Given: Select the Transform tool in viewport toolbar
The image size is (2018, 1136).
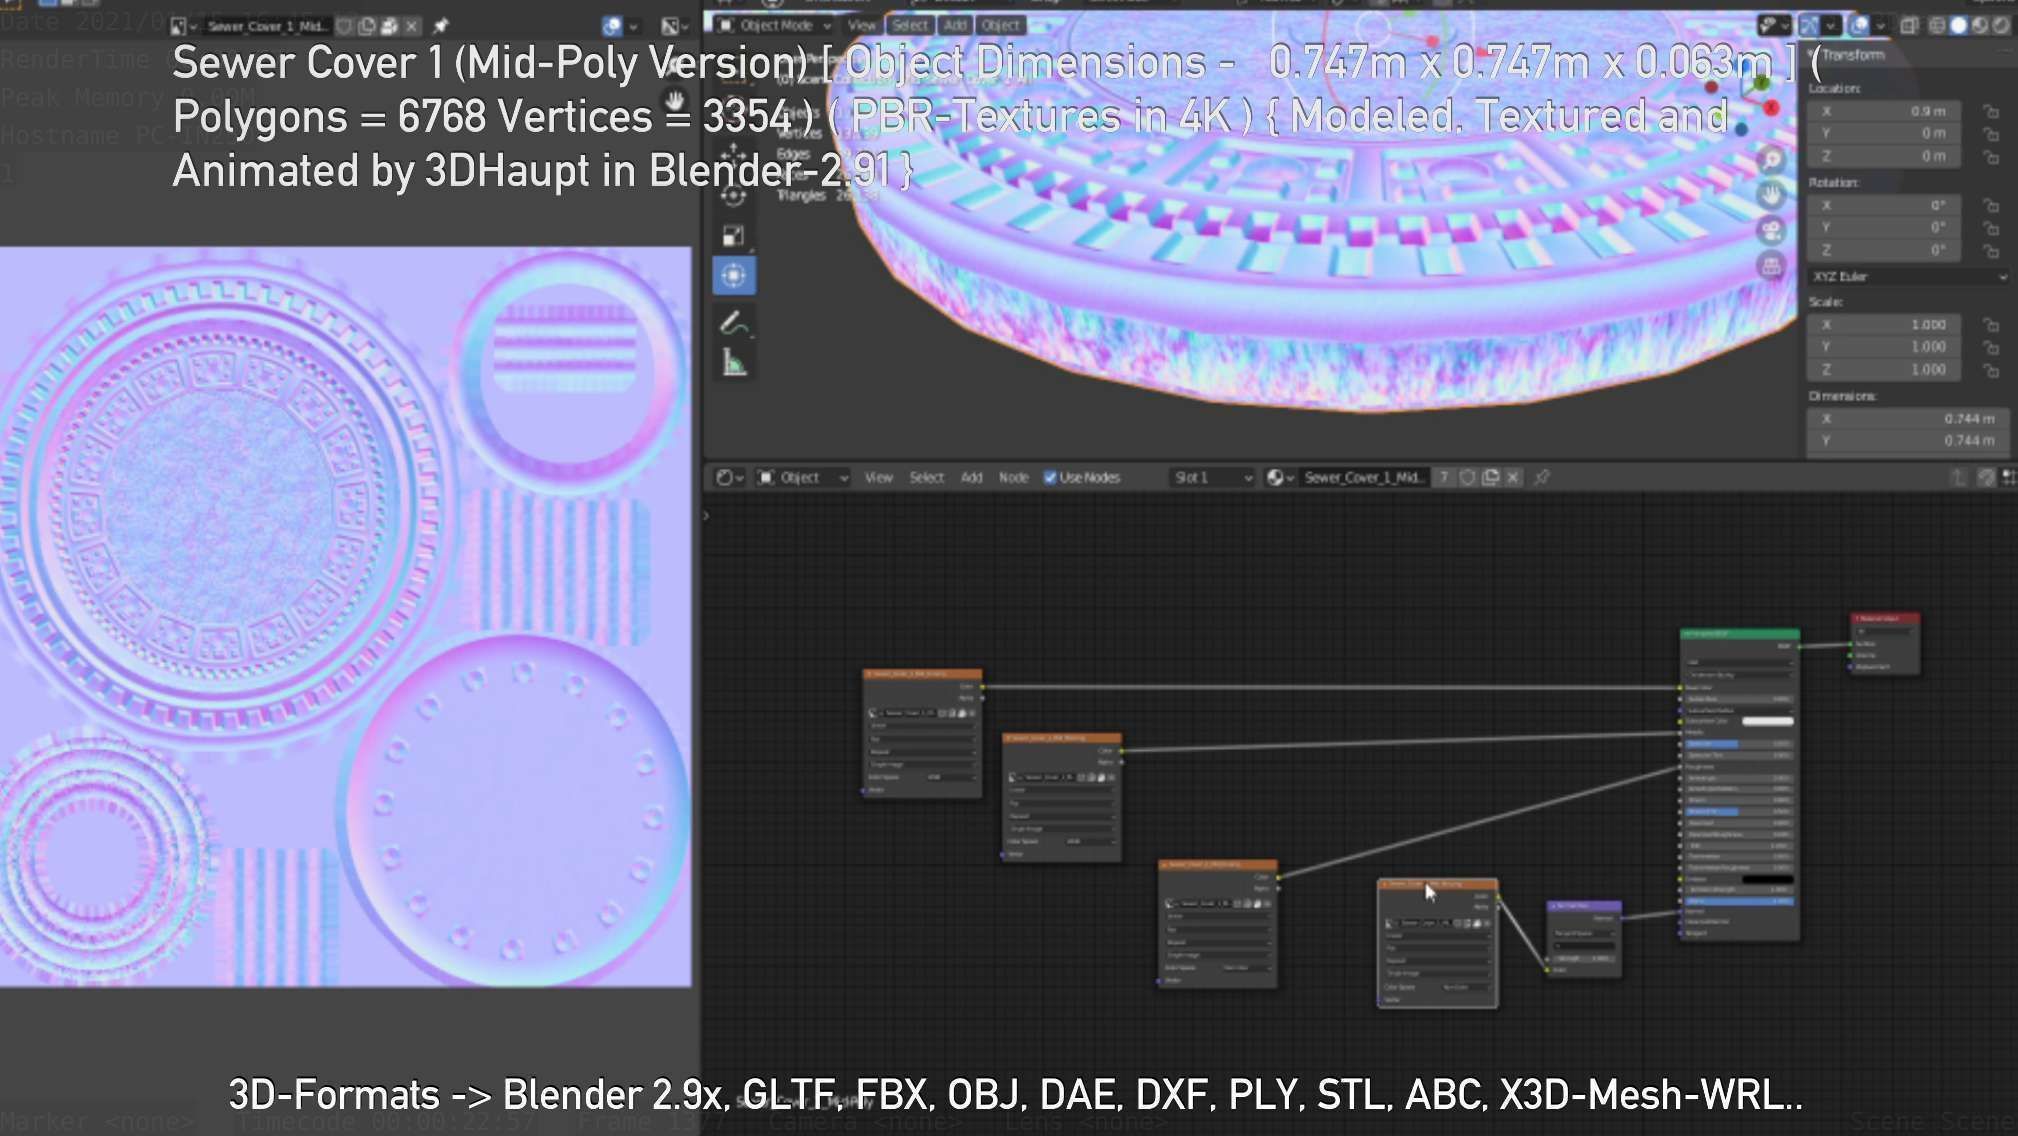Looking at the screenshot, I should point(733,275).
